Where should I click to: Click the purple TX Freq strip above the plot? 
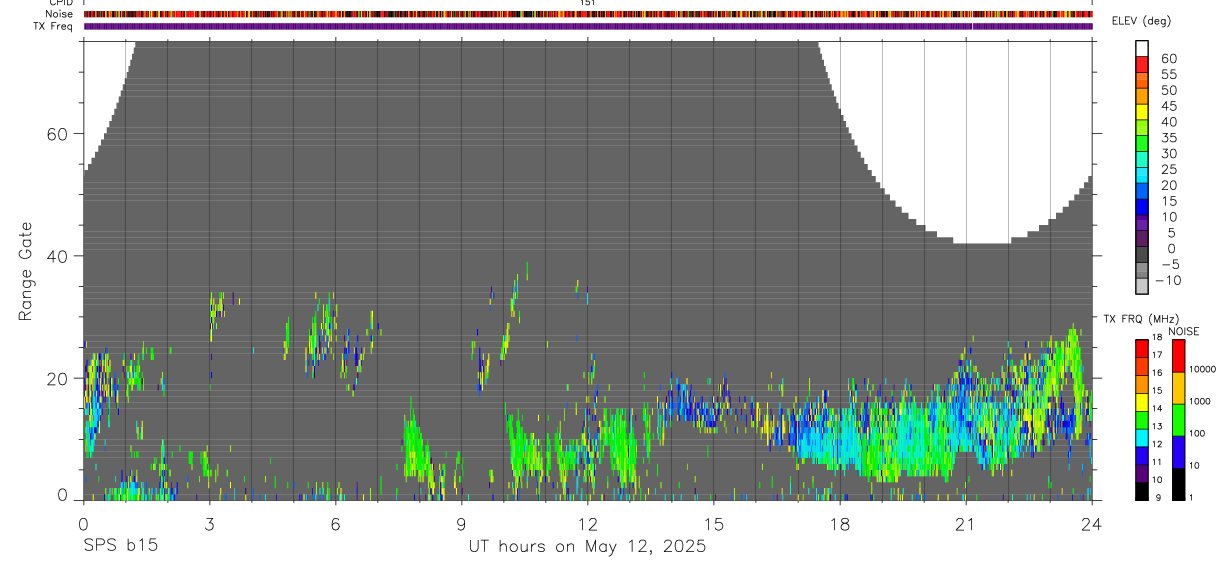tap(588, 26)
